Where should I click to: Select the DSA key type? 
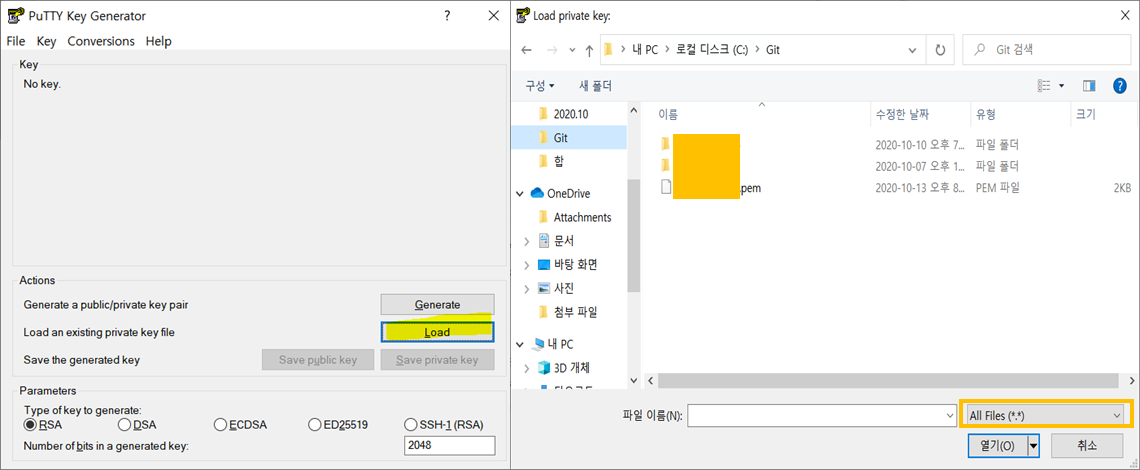point(137,424)
